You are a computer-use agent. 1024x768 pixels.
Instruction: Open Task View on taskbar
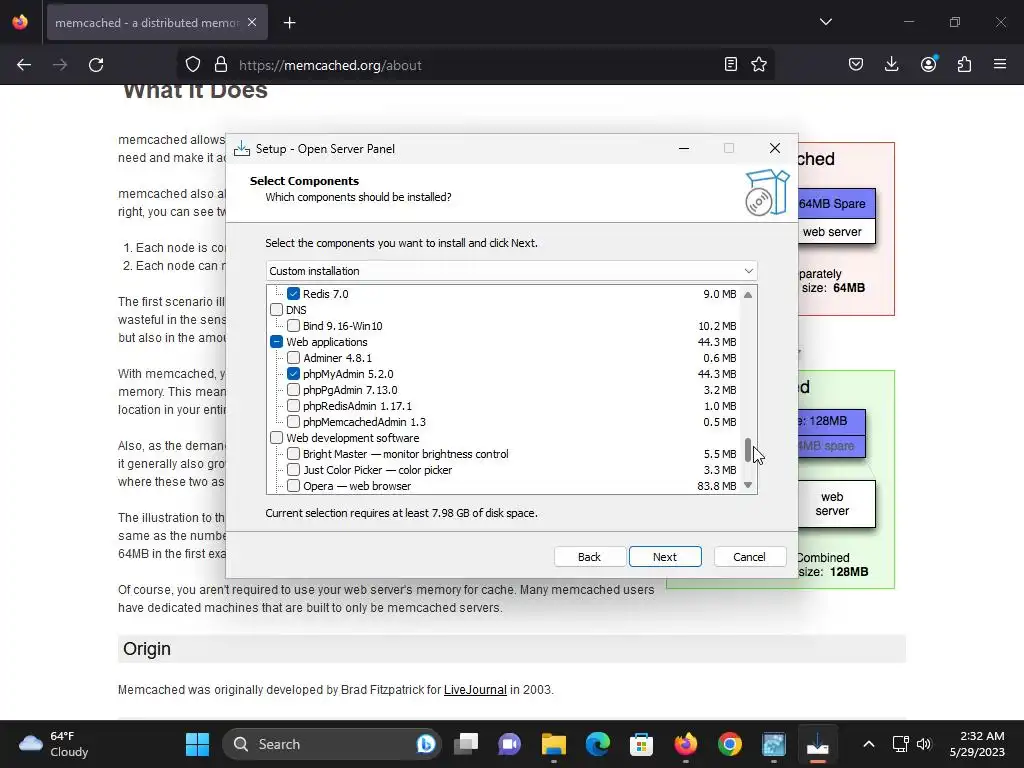pyautogui.click(x=466, y=744)
